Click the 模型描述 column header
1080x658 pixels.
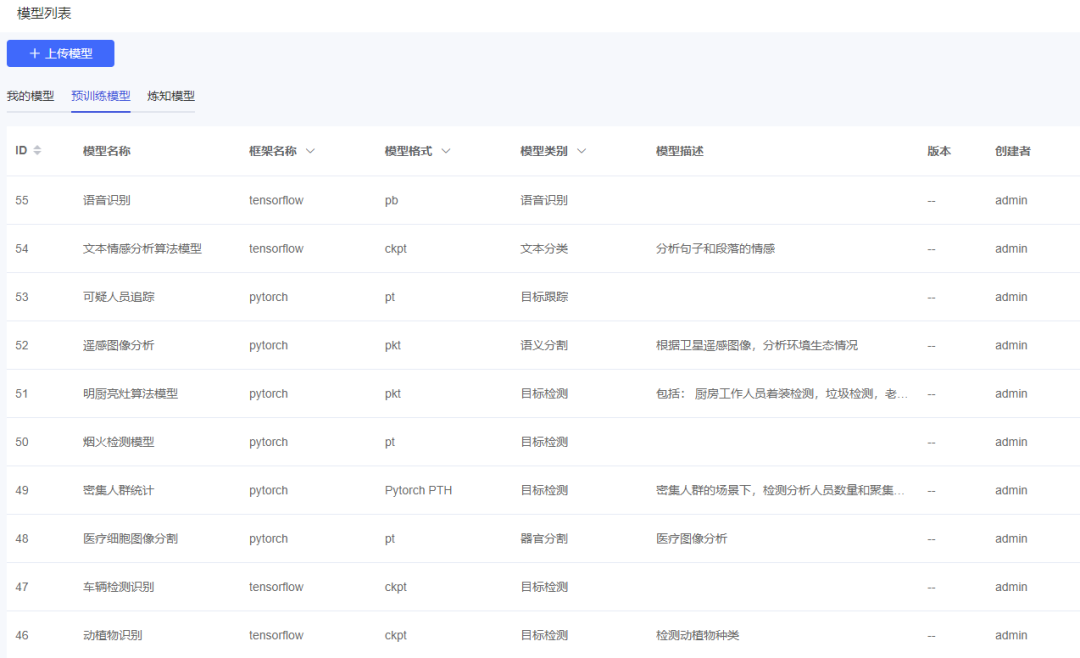click(x=680, y=151)
